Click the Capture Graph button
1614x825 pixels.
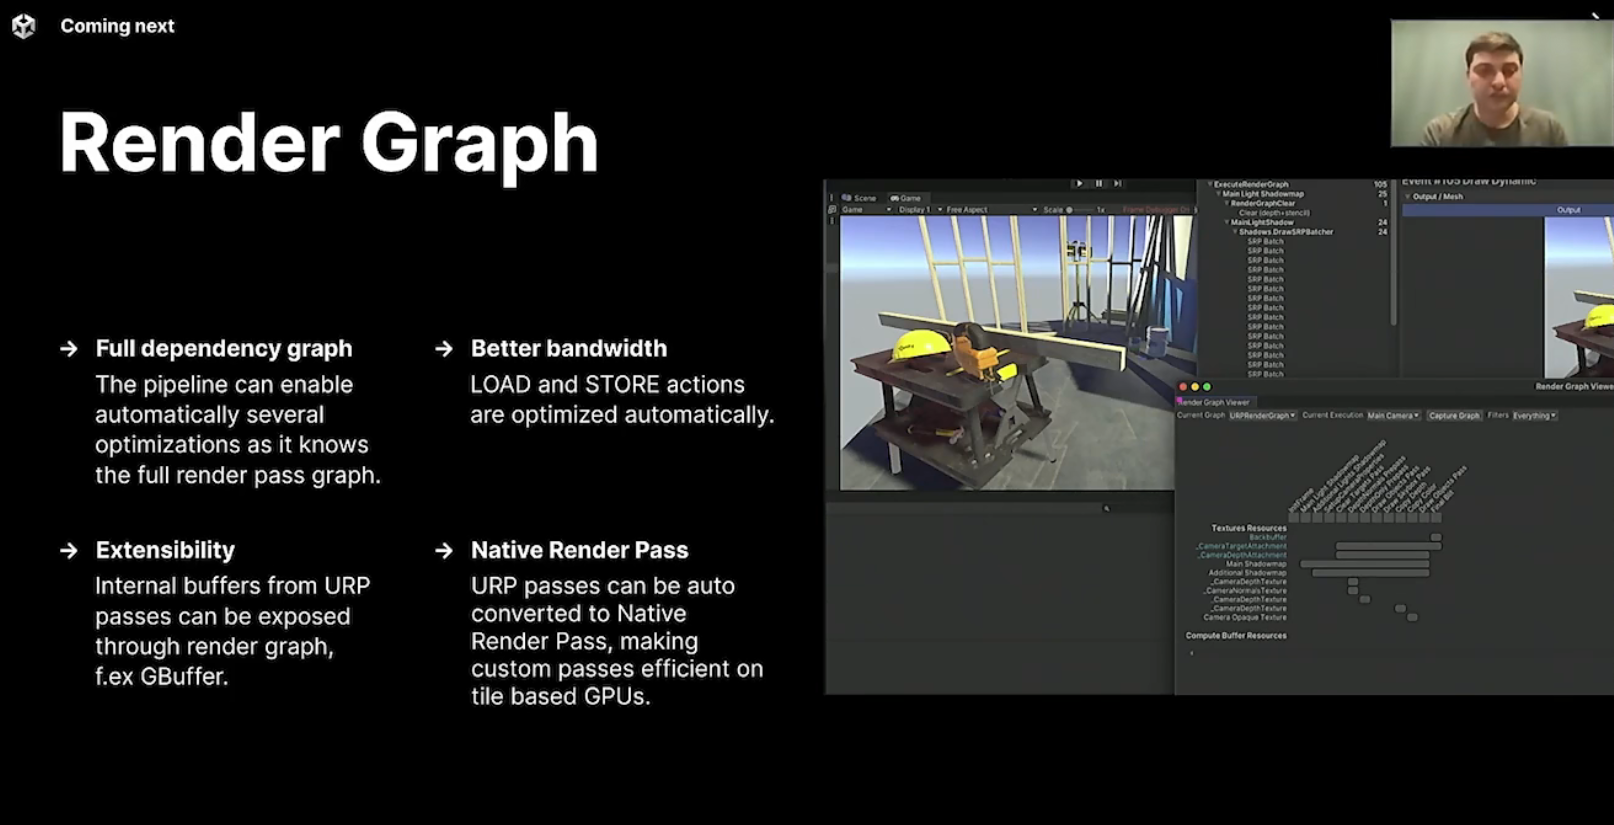click(1454, 415)
